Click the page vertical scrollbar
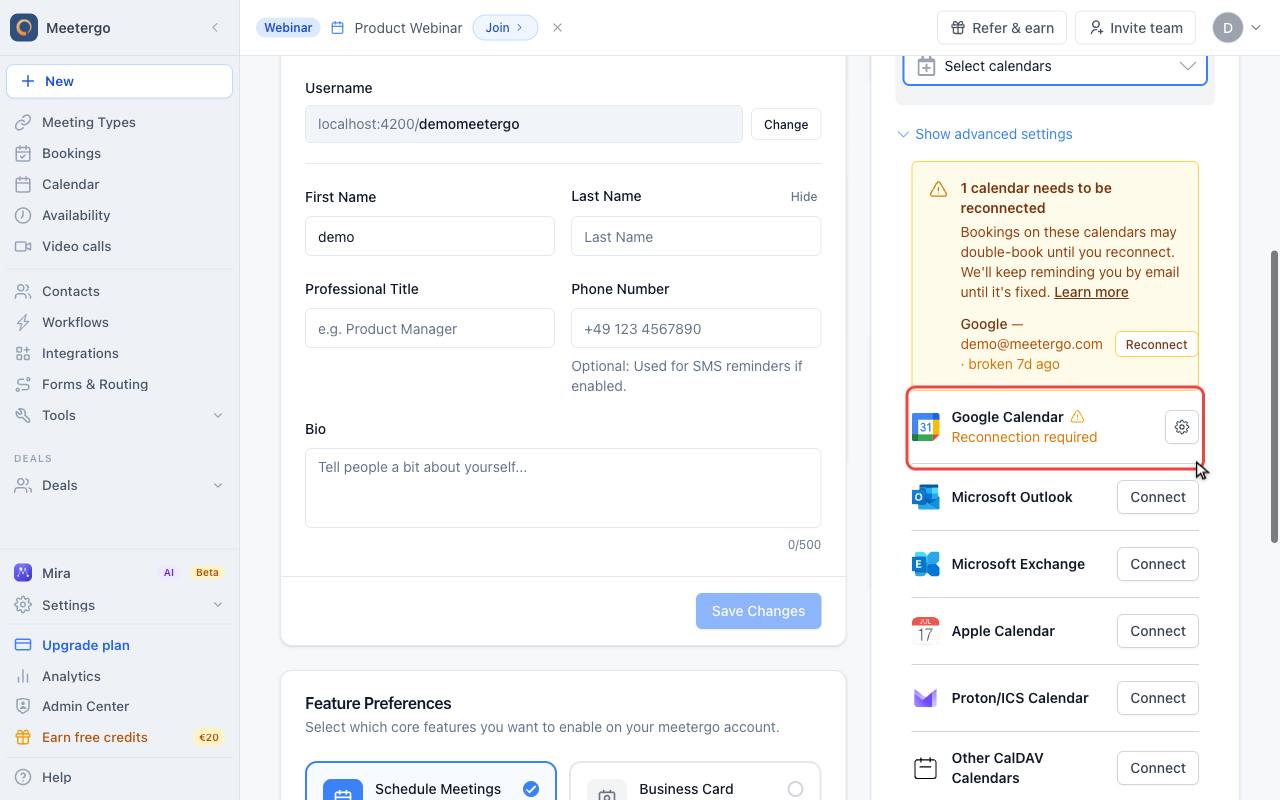The width and height of the screenshot is (1280, 800). 1274,396
